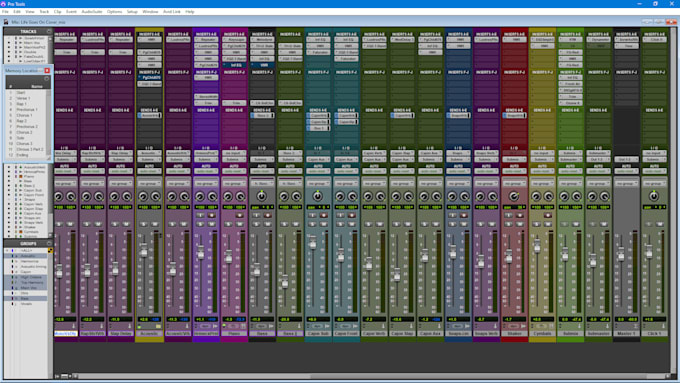Open the view selector dropdown at bottom left
Screen dimensions: 680x383
point(69,376)
